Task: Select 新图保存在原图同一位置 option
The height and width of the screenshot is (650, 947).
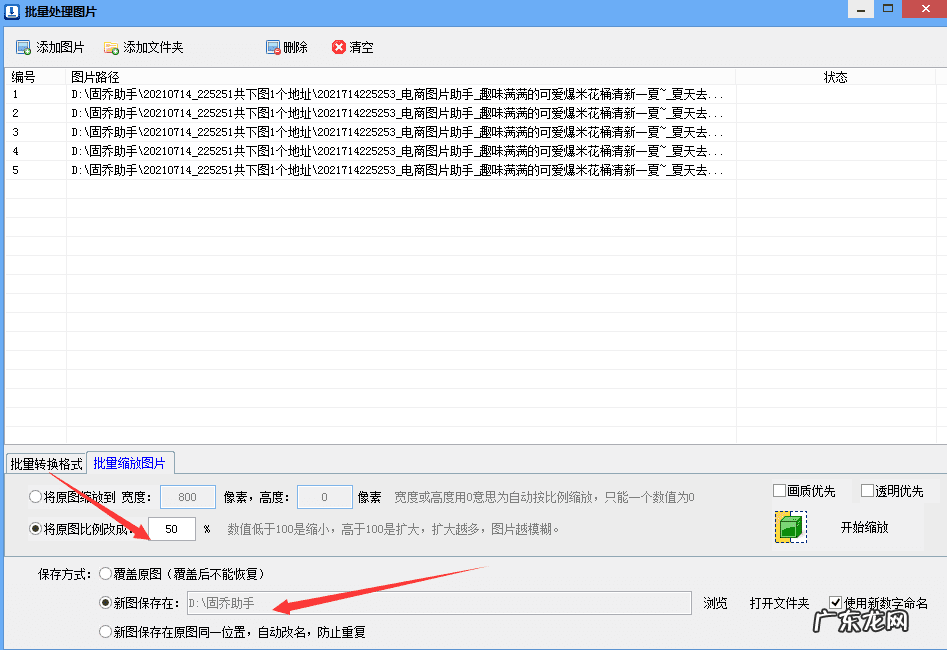Action: (x=105, y=630)
